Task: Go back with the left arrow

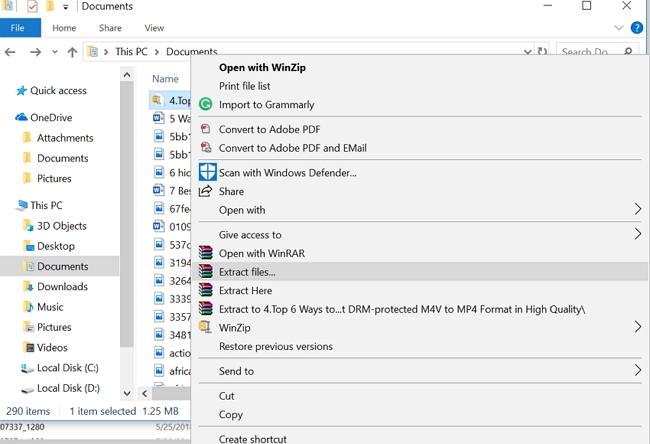Action: click(10, 52)
